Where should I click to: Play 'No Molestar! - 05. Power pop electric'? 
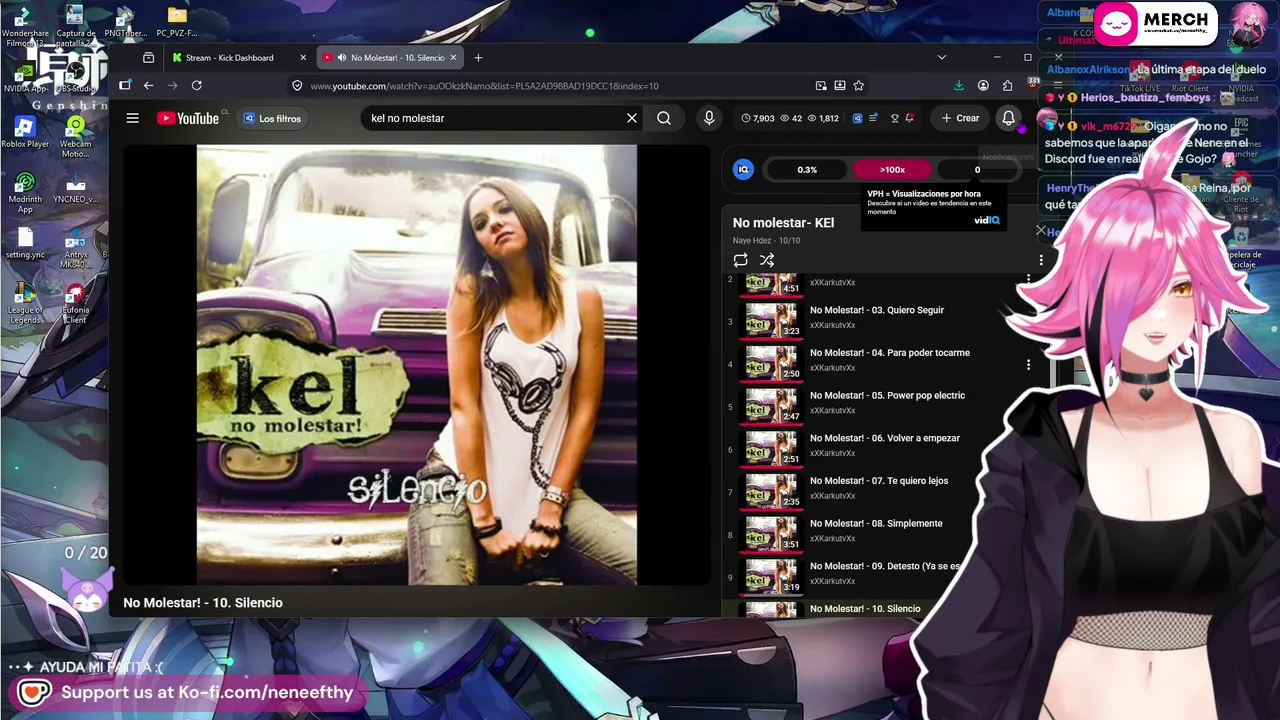[x=887, y=396]
